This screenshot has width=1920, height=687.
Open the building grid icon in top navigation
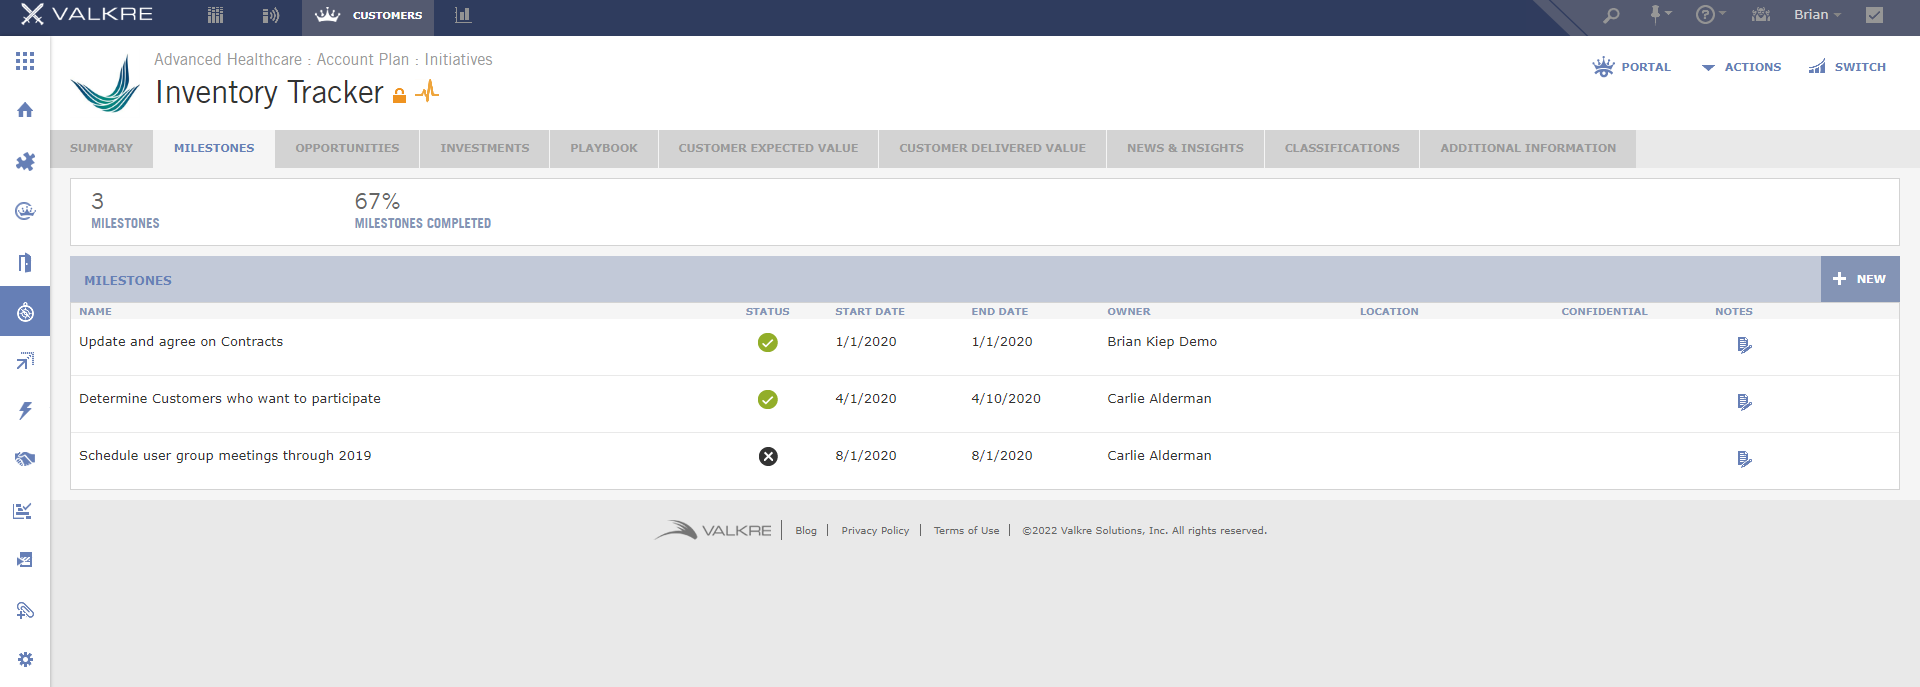coord(215,15)
